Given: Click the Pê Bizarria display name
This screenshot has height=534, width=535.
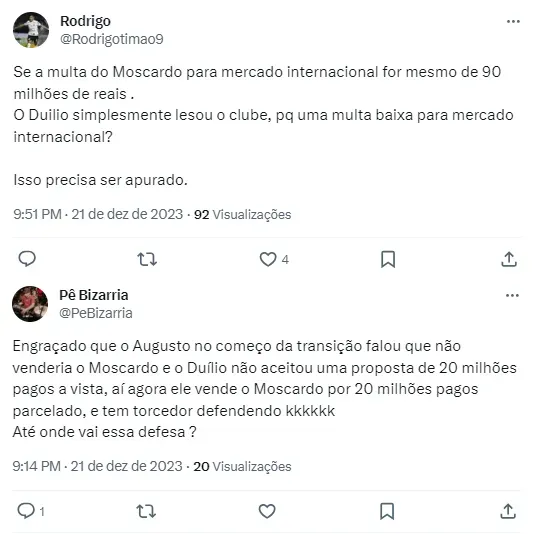Looking at the screenshot, I should (94, 295).
